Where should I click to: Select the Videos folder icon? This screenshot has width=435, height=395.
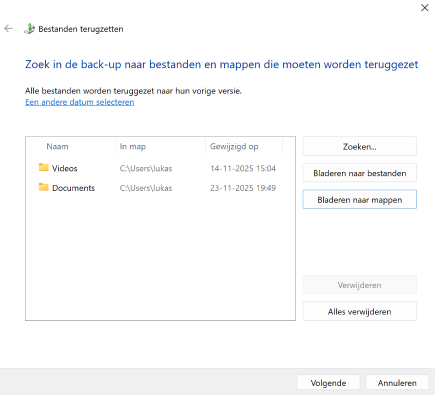[x=43, y=167]
